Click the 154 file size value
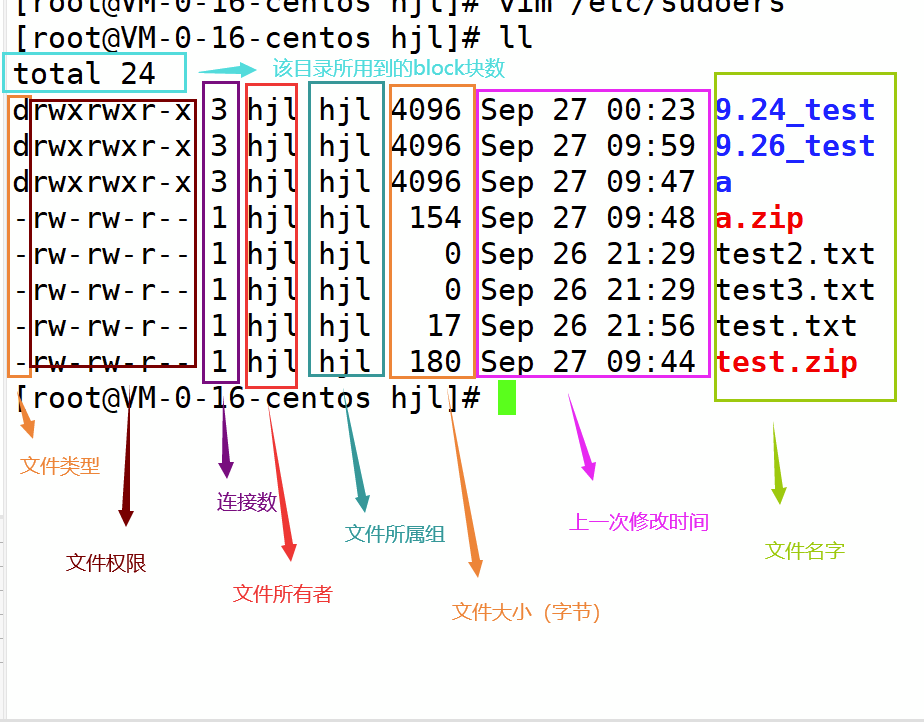Viewport: 924px width, 722px height. point(435,218)
